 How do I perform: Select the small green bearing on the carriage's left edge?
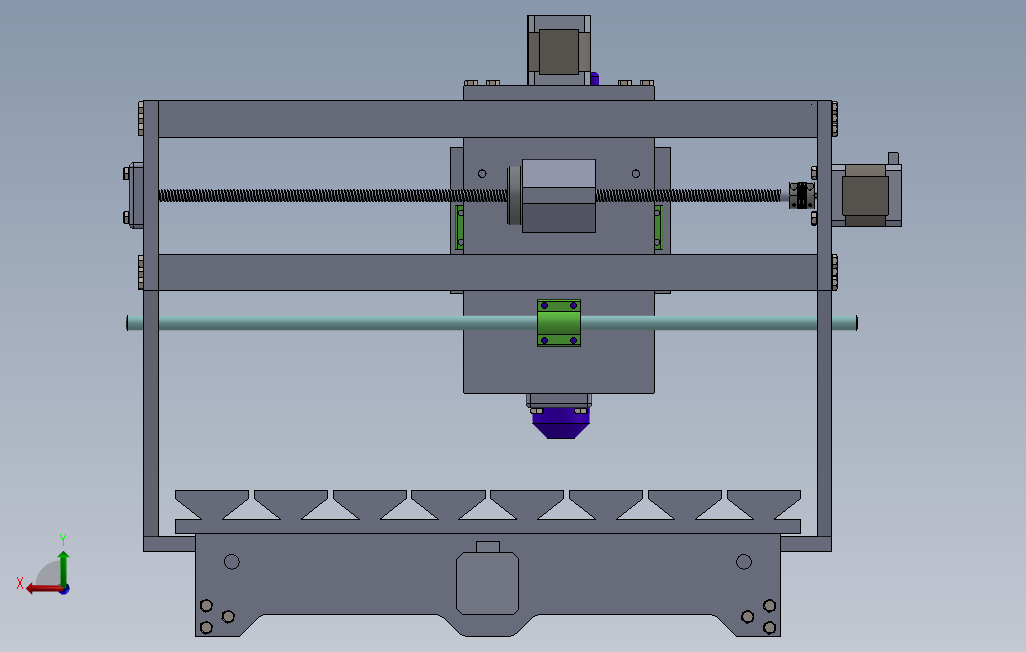coord(460,227)
